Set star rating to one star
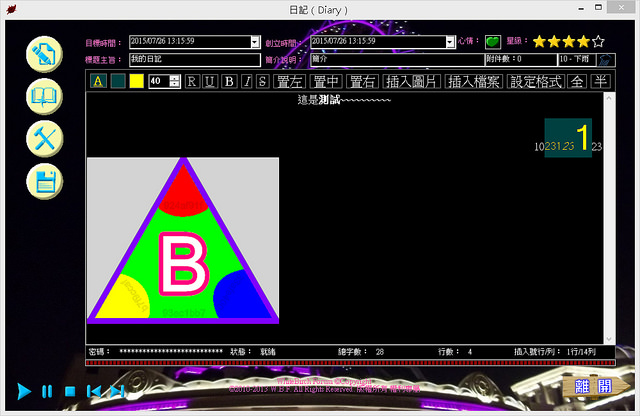This screenshot has height=416, width=640. 539,41
